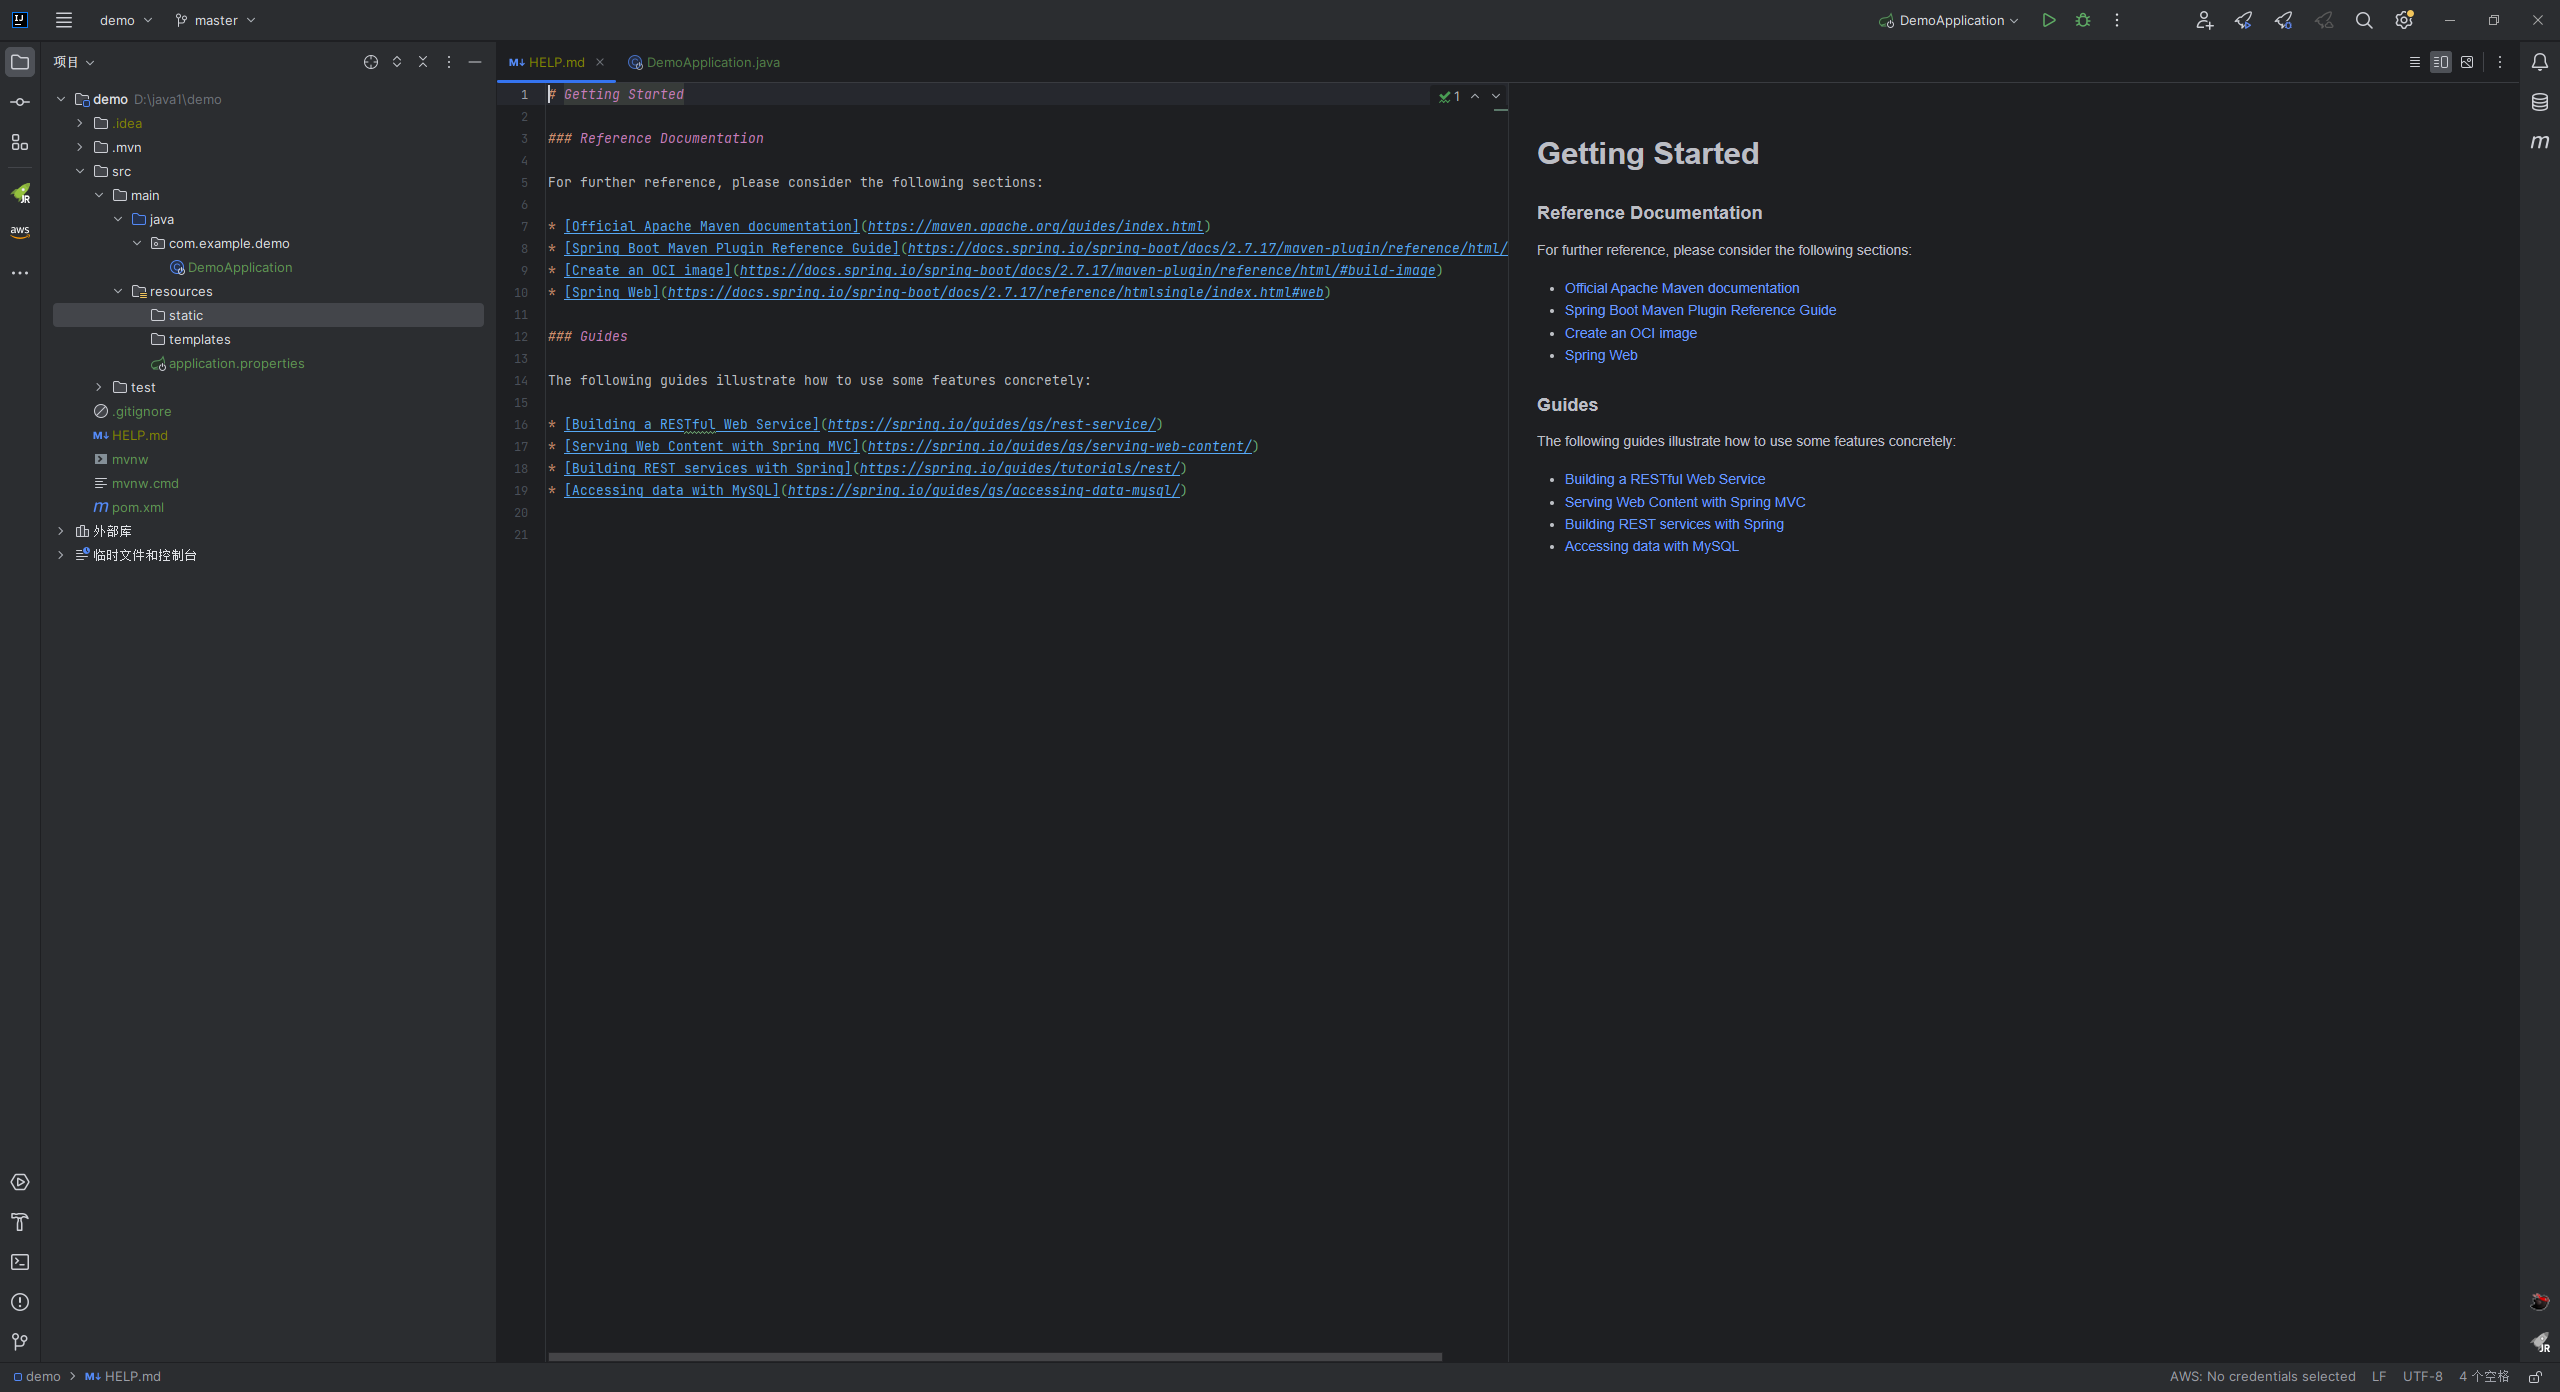This screenshot has height=1392, width=2560.
Task: Open Search Everywhere magnifier icon
Action: coord(2364,20)
